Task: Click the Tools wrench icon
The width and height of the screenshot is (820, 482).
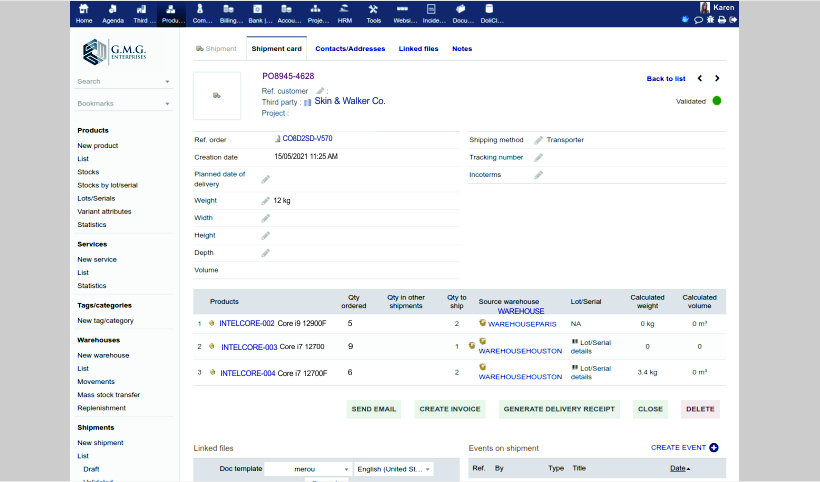Action: (374, 9)
